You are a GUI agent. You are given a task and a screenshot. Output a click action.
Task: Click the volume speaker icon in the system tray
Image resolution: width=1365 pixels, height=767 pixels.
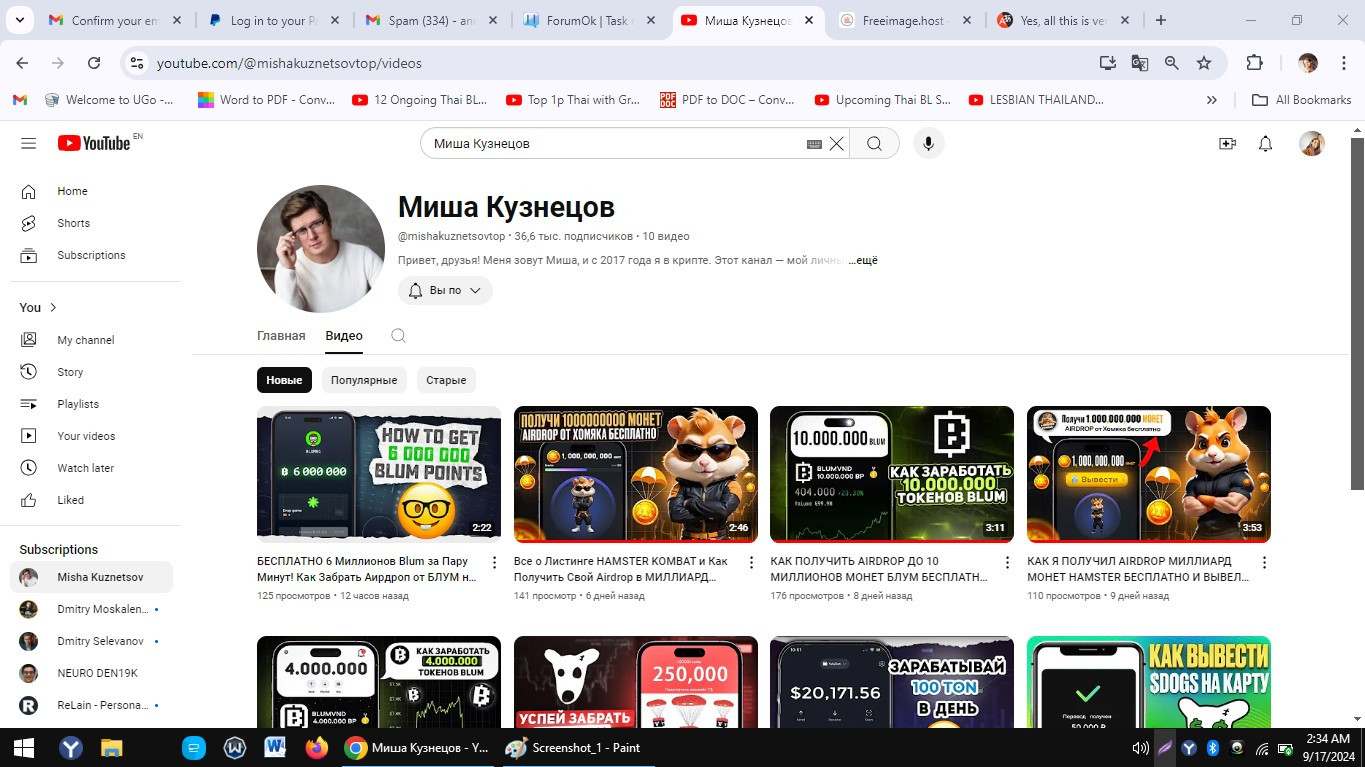click(1140, 747)
